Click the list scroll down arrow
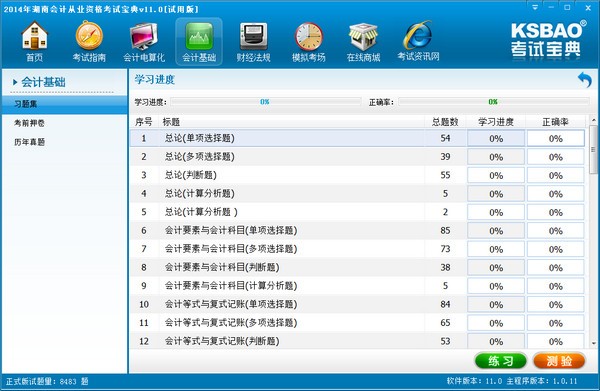 click(593, 343)
